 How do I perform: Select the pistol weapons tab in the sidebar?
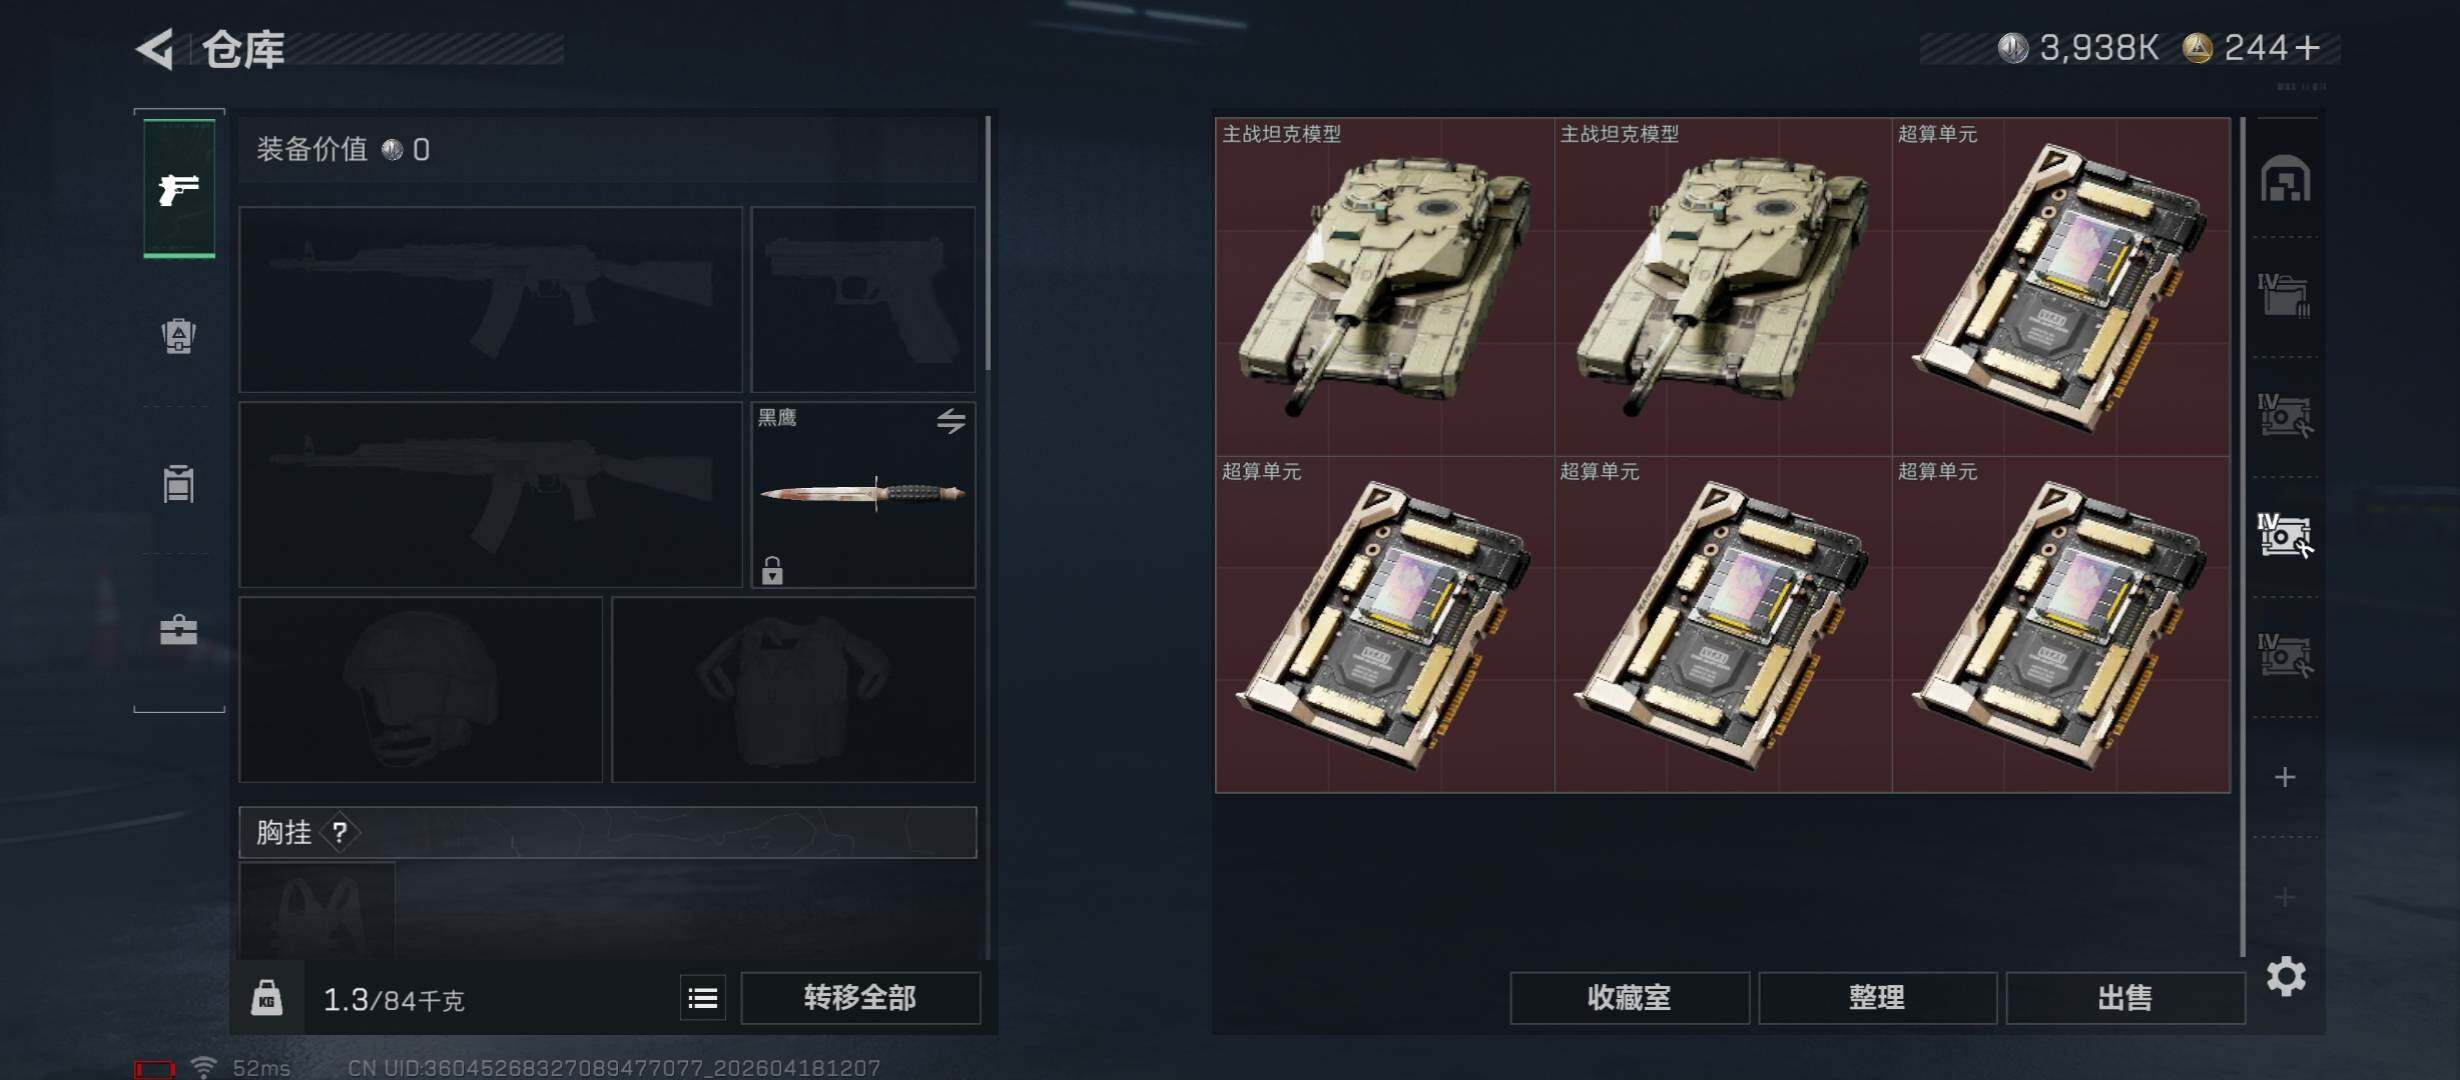point(179,188)
